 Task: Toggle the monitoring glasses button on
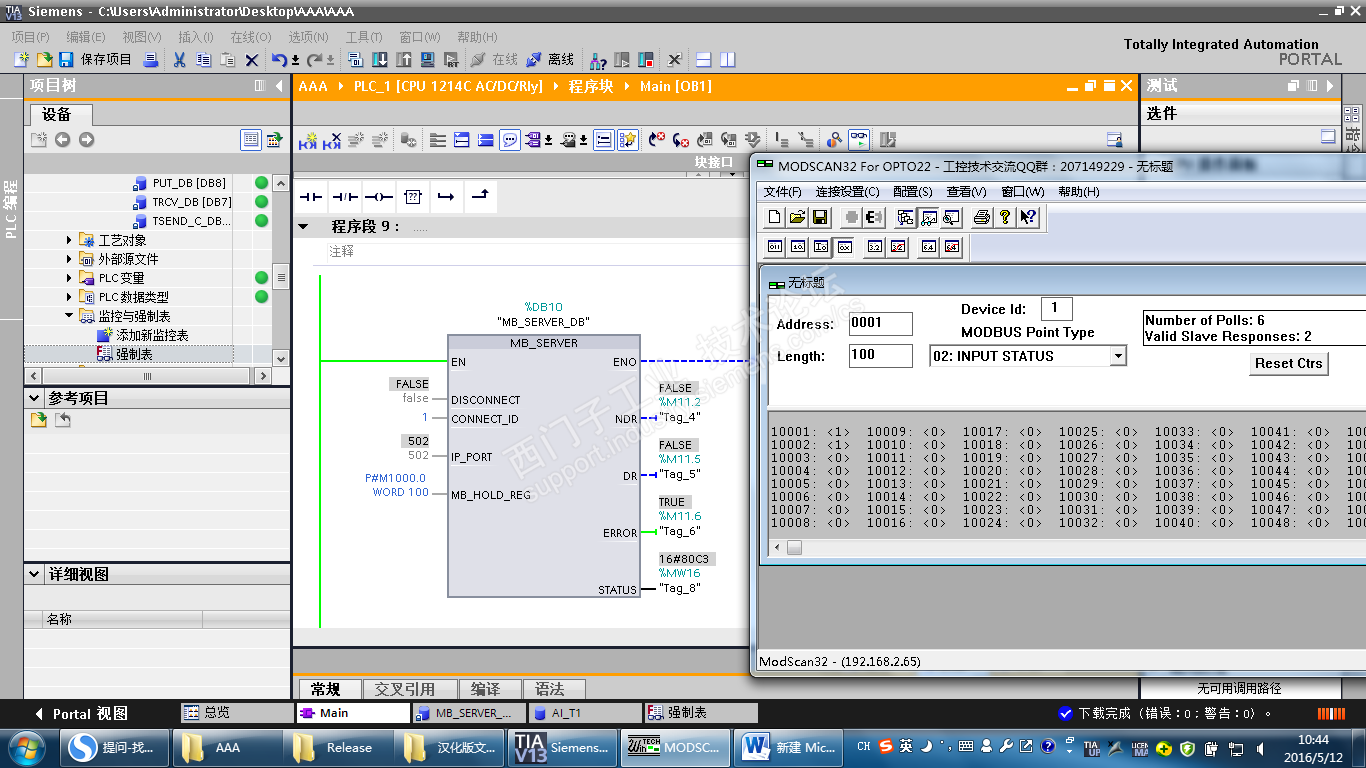tap(858, 140)
